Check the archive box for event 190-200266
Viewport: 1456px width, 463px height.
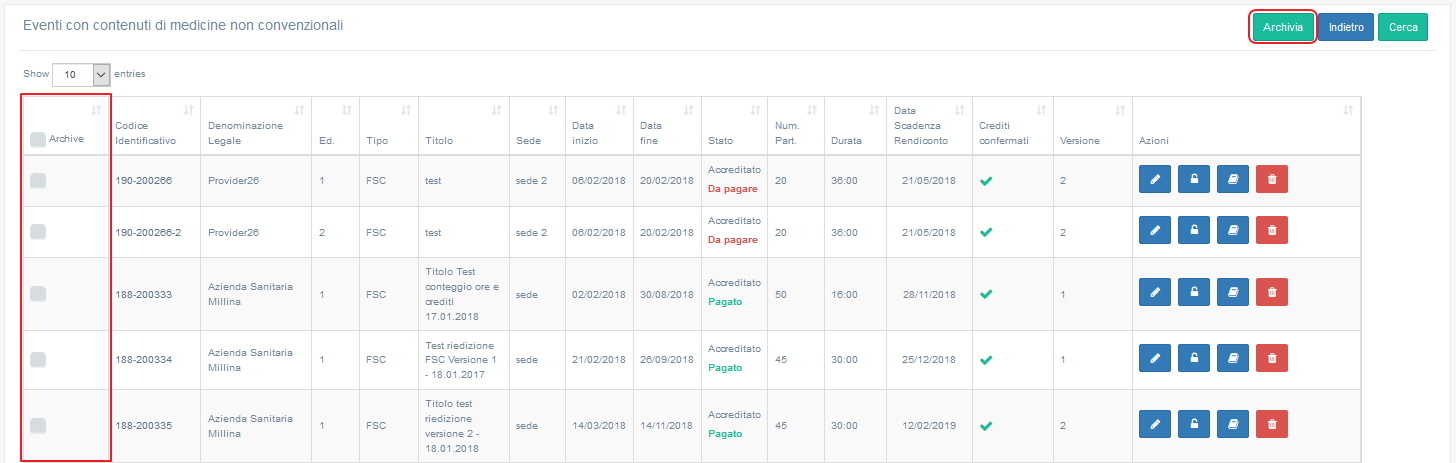point(38,181)
